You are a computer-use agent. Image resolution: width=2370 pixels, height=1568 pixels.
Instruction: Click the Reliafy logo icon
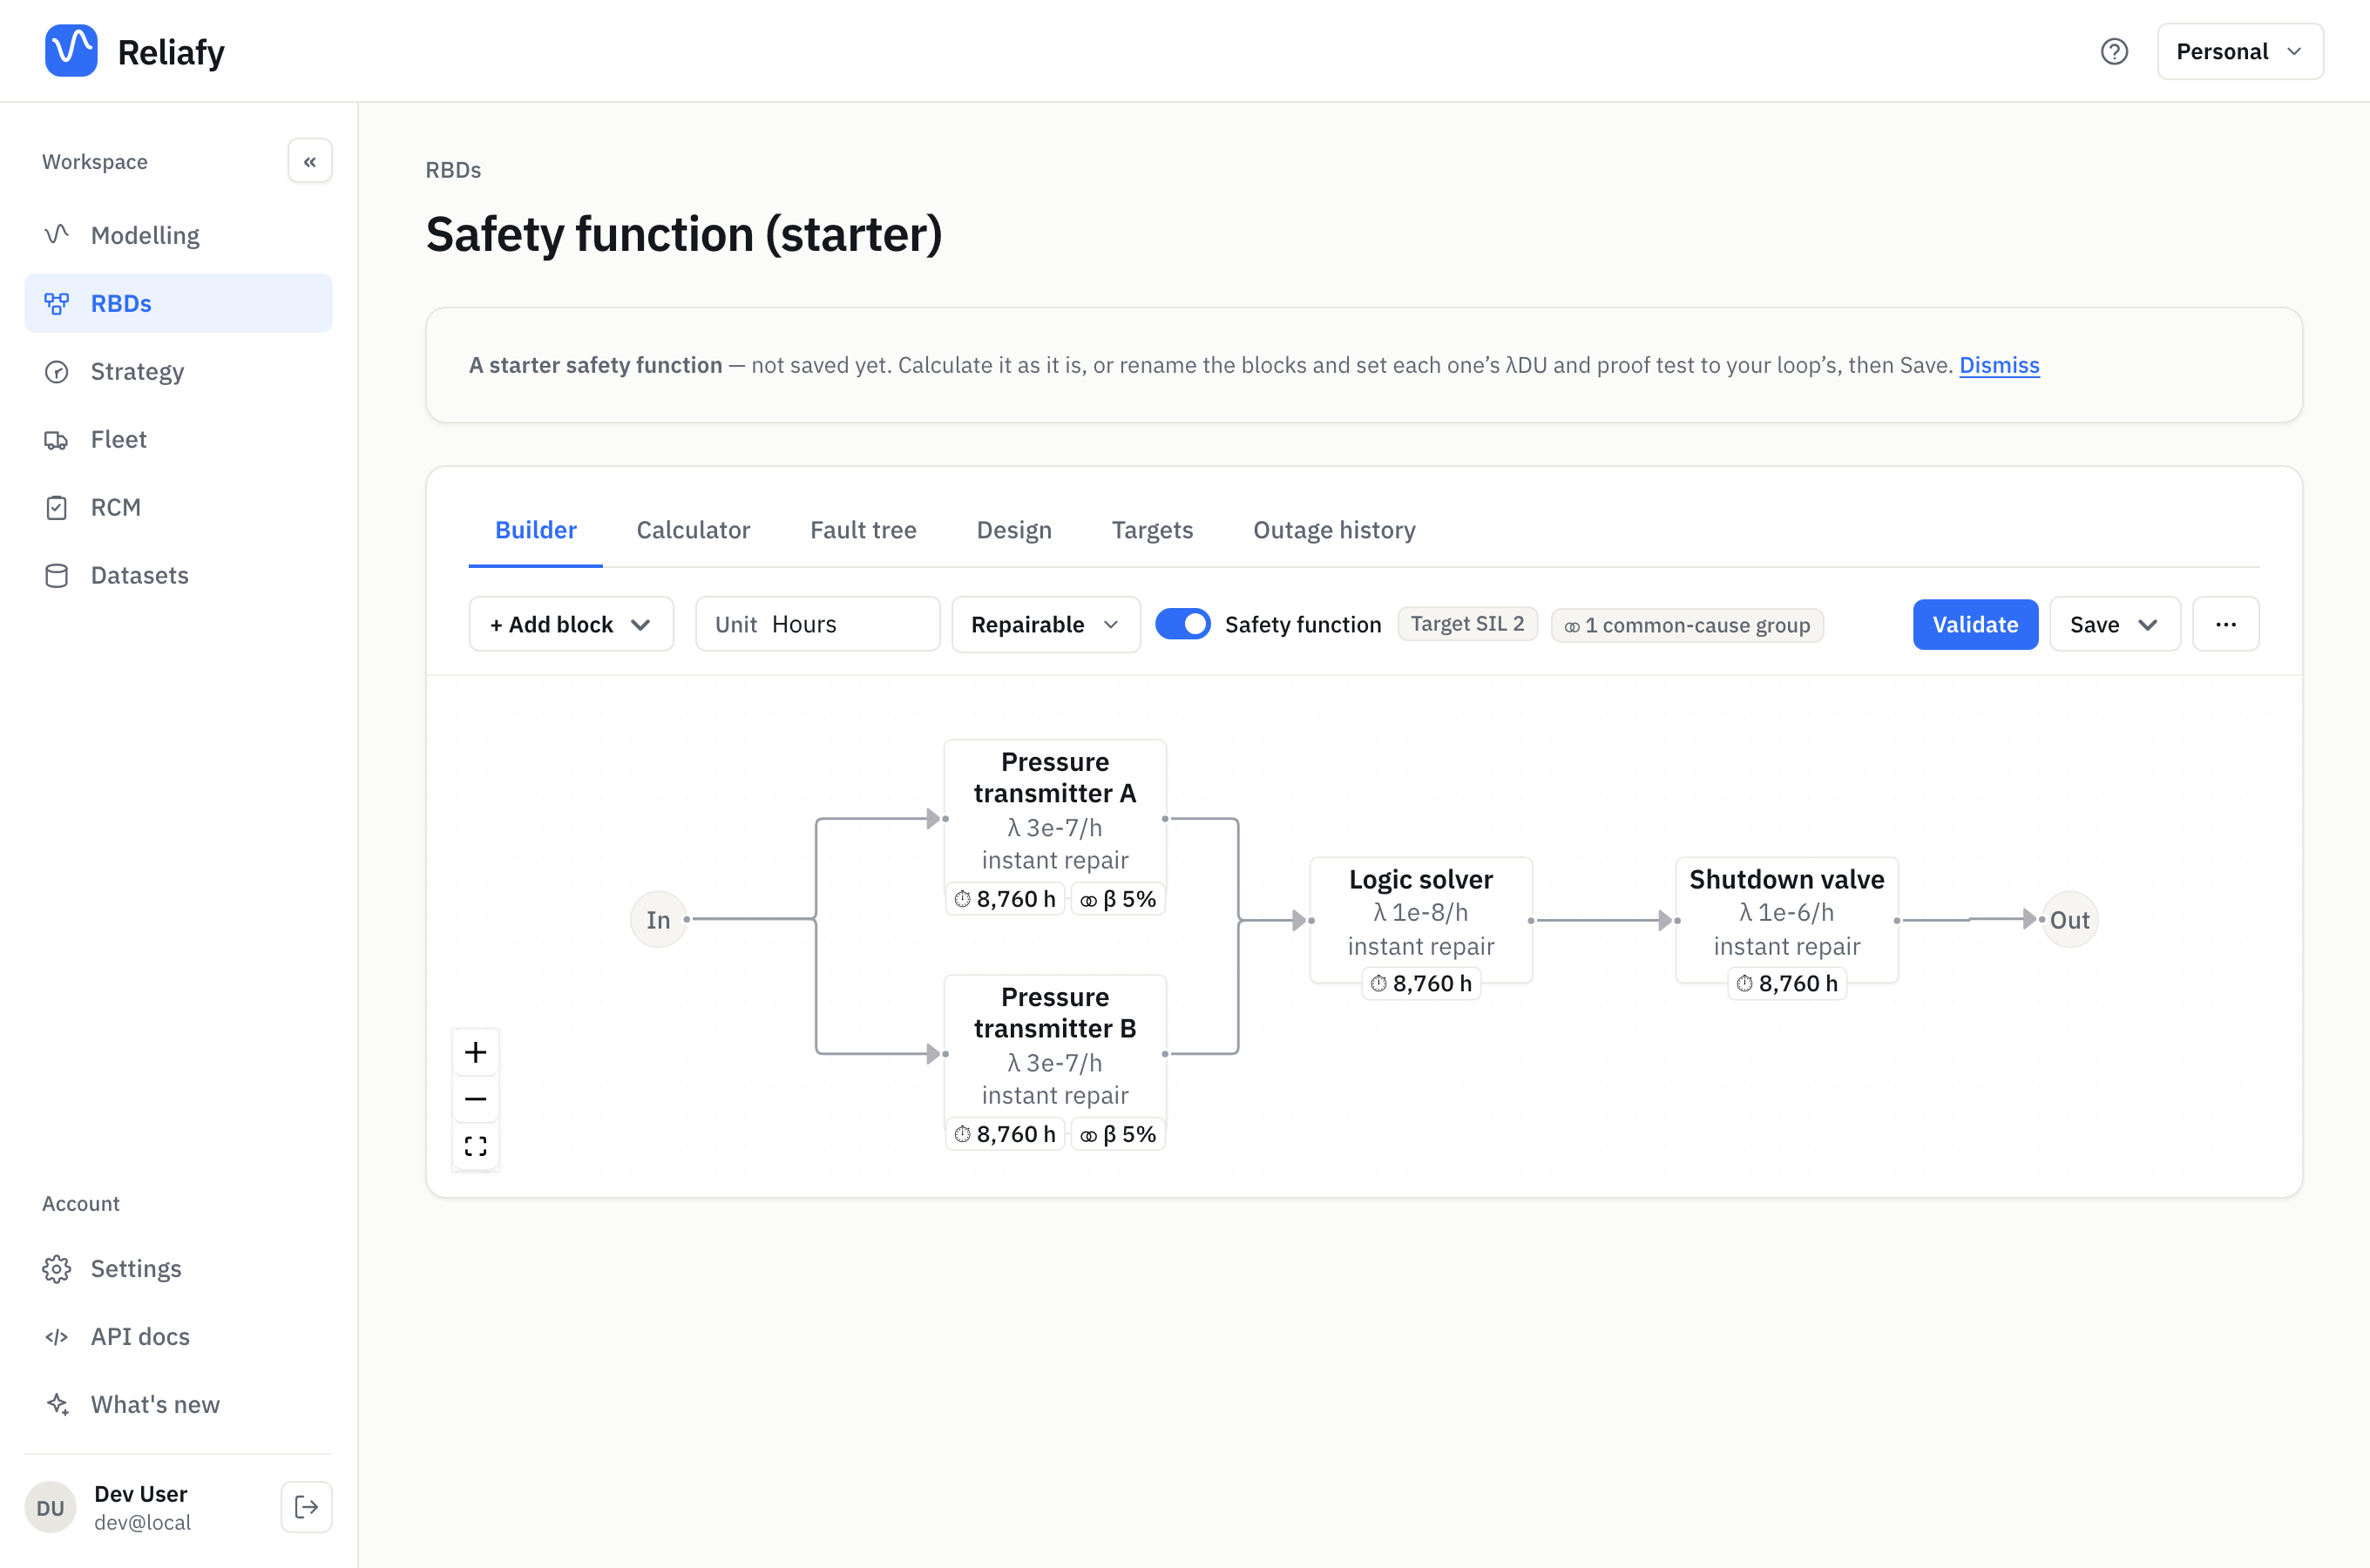pos(71,51)
